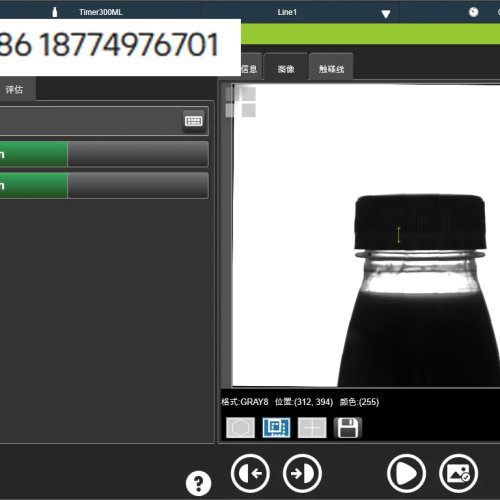The image size is (500, 500).
Task: Save the image with the floppy disk icon
Action: (348, 428)
